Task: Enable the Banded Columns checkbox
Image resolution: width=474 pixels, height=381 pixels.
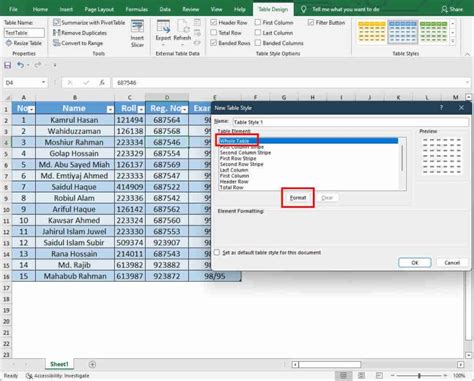Action: [x=258, y=43]
